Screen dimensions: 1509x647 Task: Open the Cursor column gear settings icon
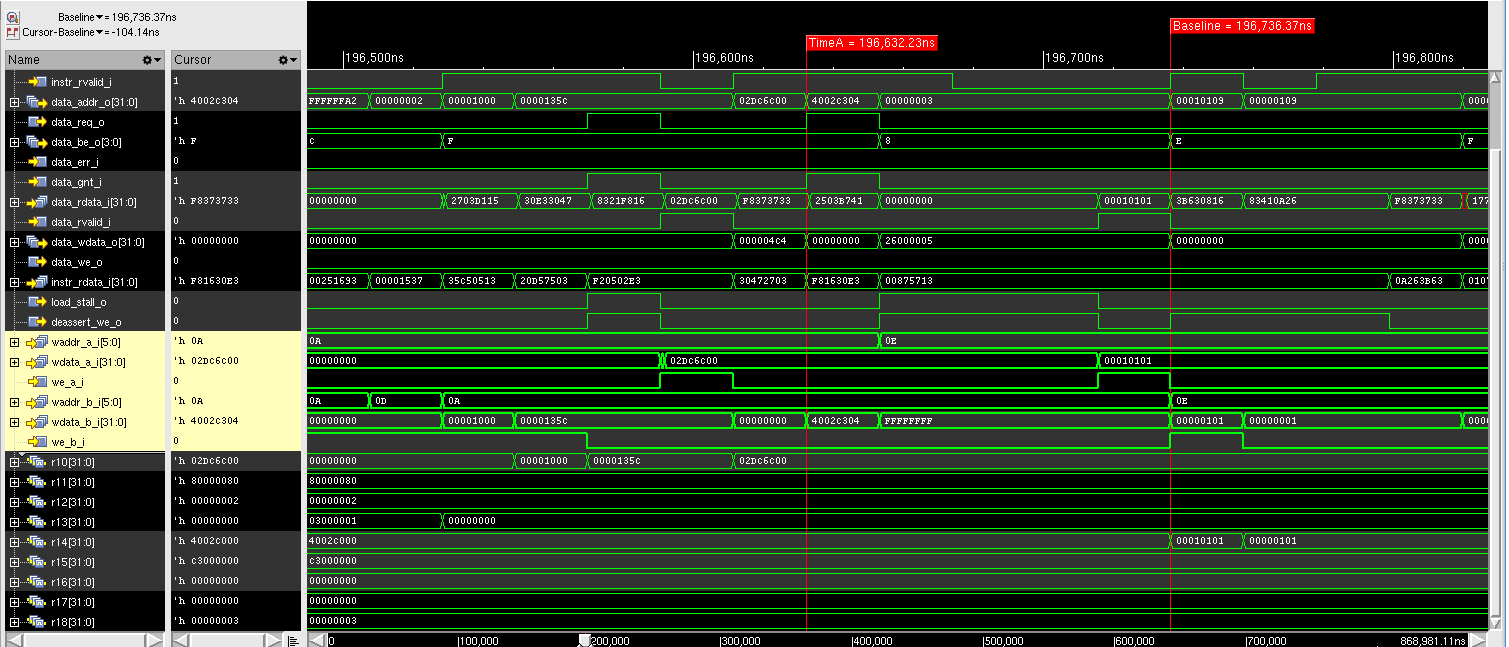pos(284,59)
